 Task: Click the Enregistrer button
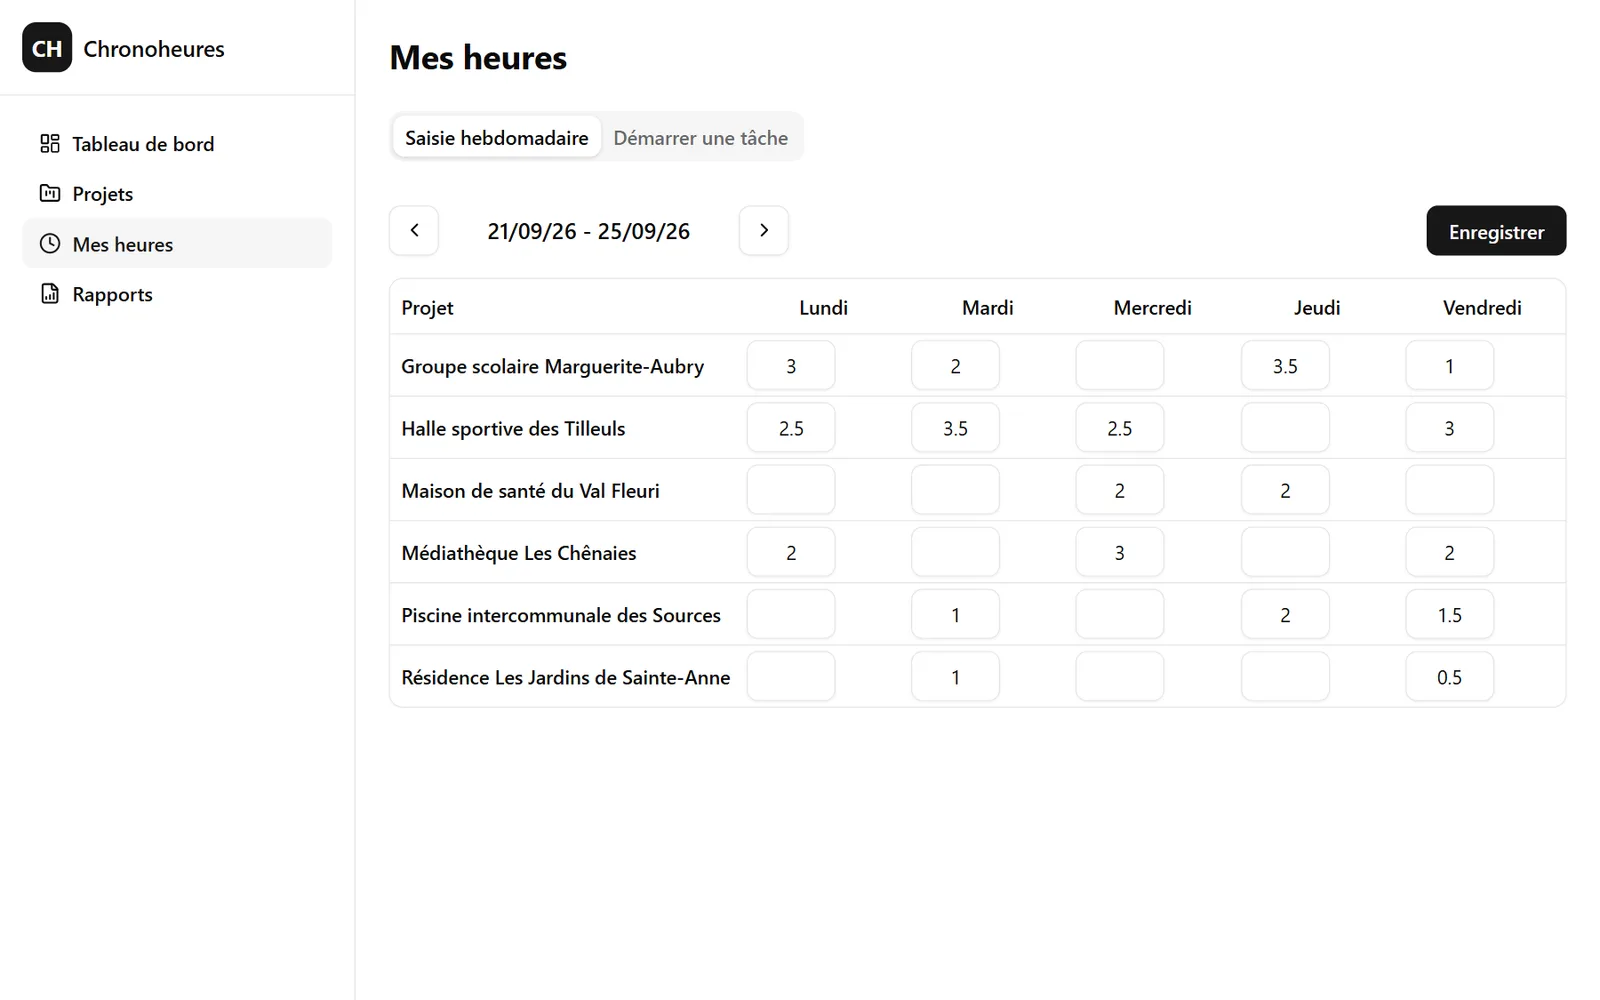click(1496, 231)
